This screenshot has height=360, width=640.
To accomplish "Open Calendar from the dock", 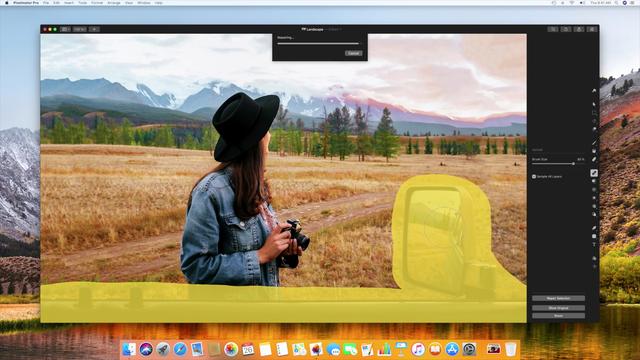I will tap(248, 349).
